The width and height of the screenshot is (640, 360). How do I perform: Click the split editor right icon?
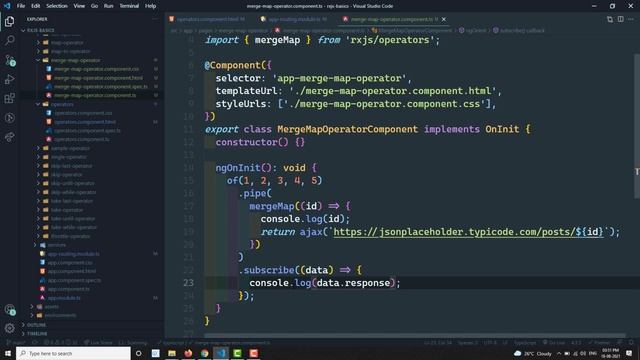coord(620,19)
